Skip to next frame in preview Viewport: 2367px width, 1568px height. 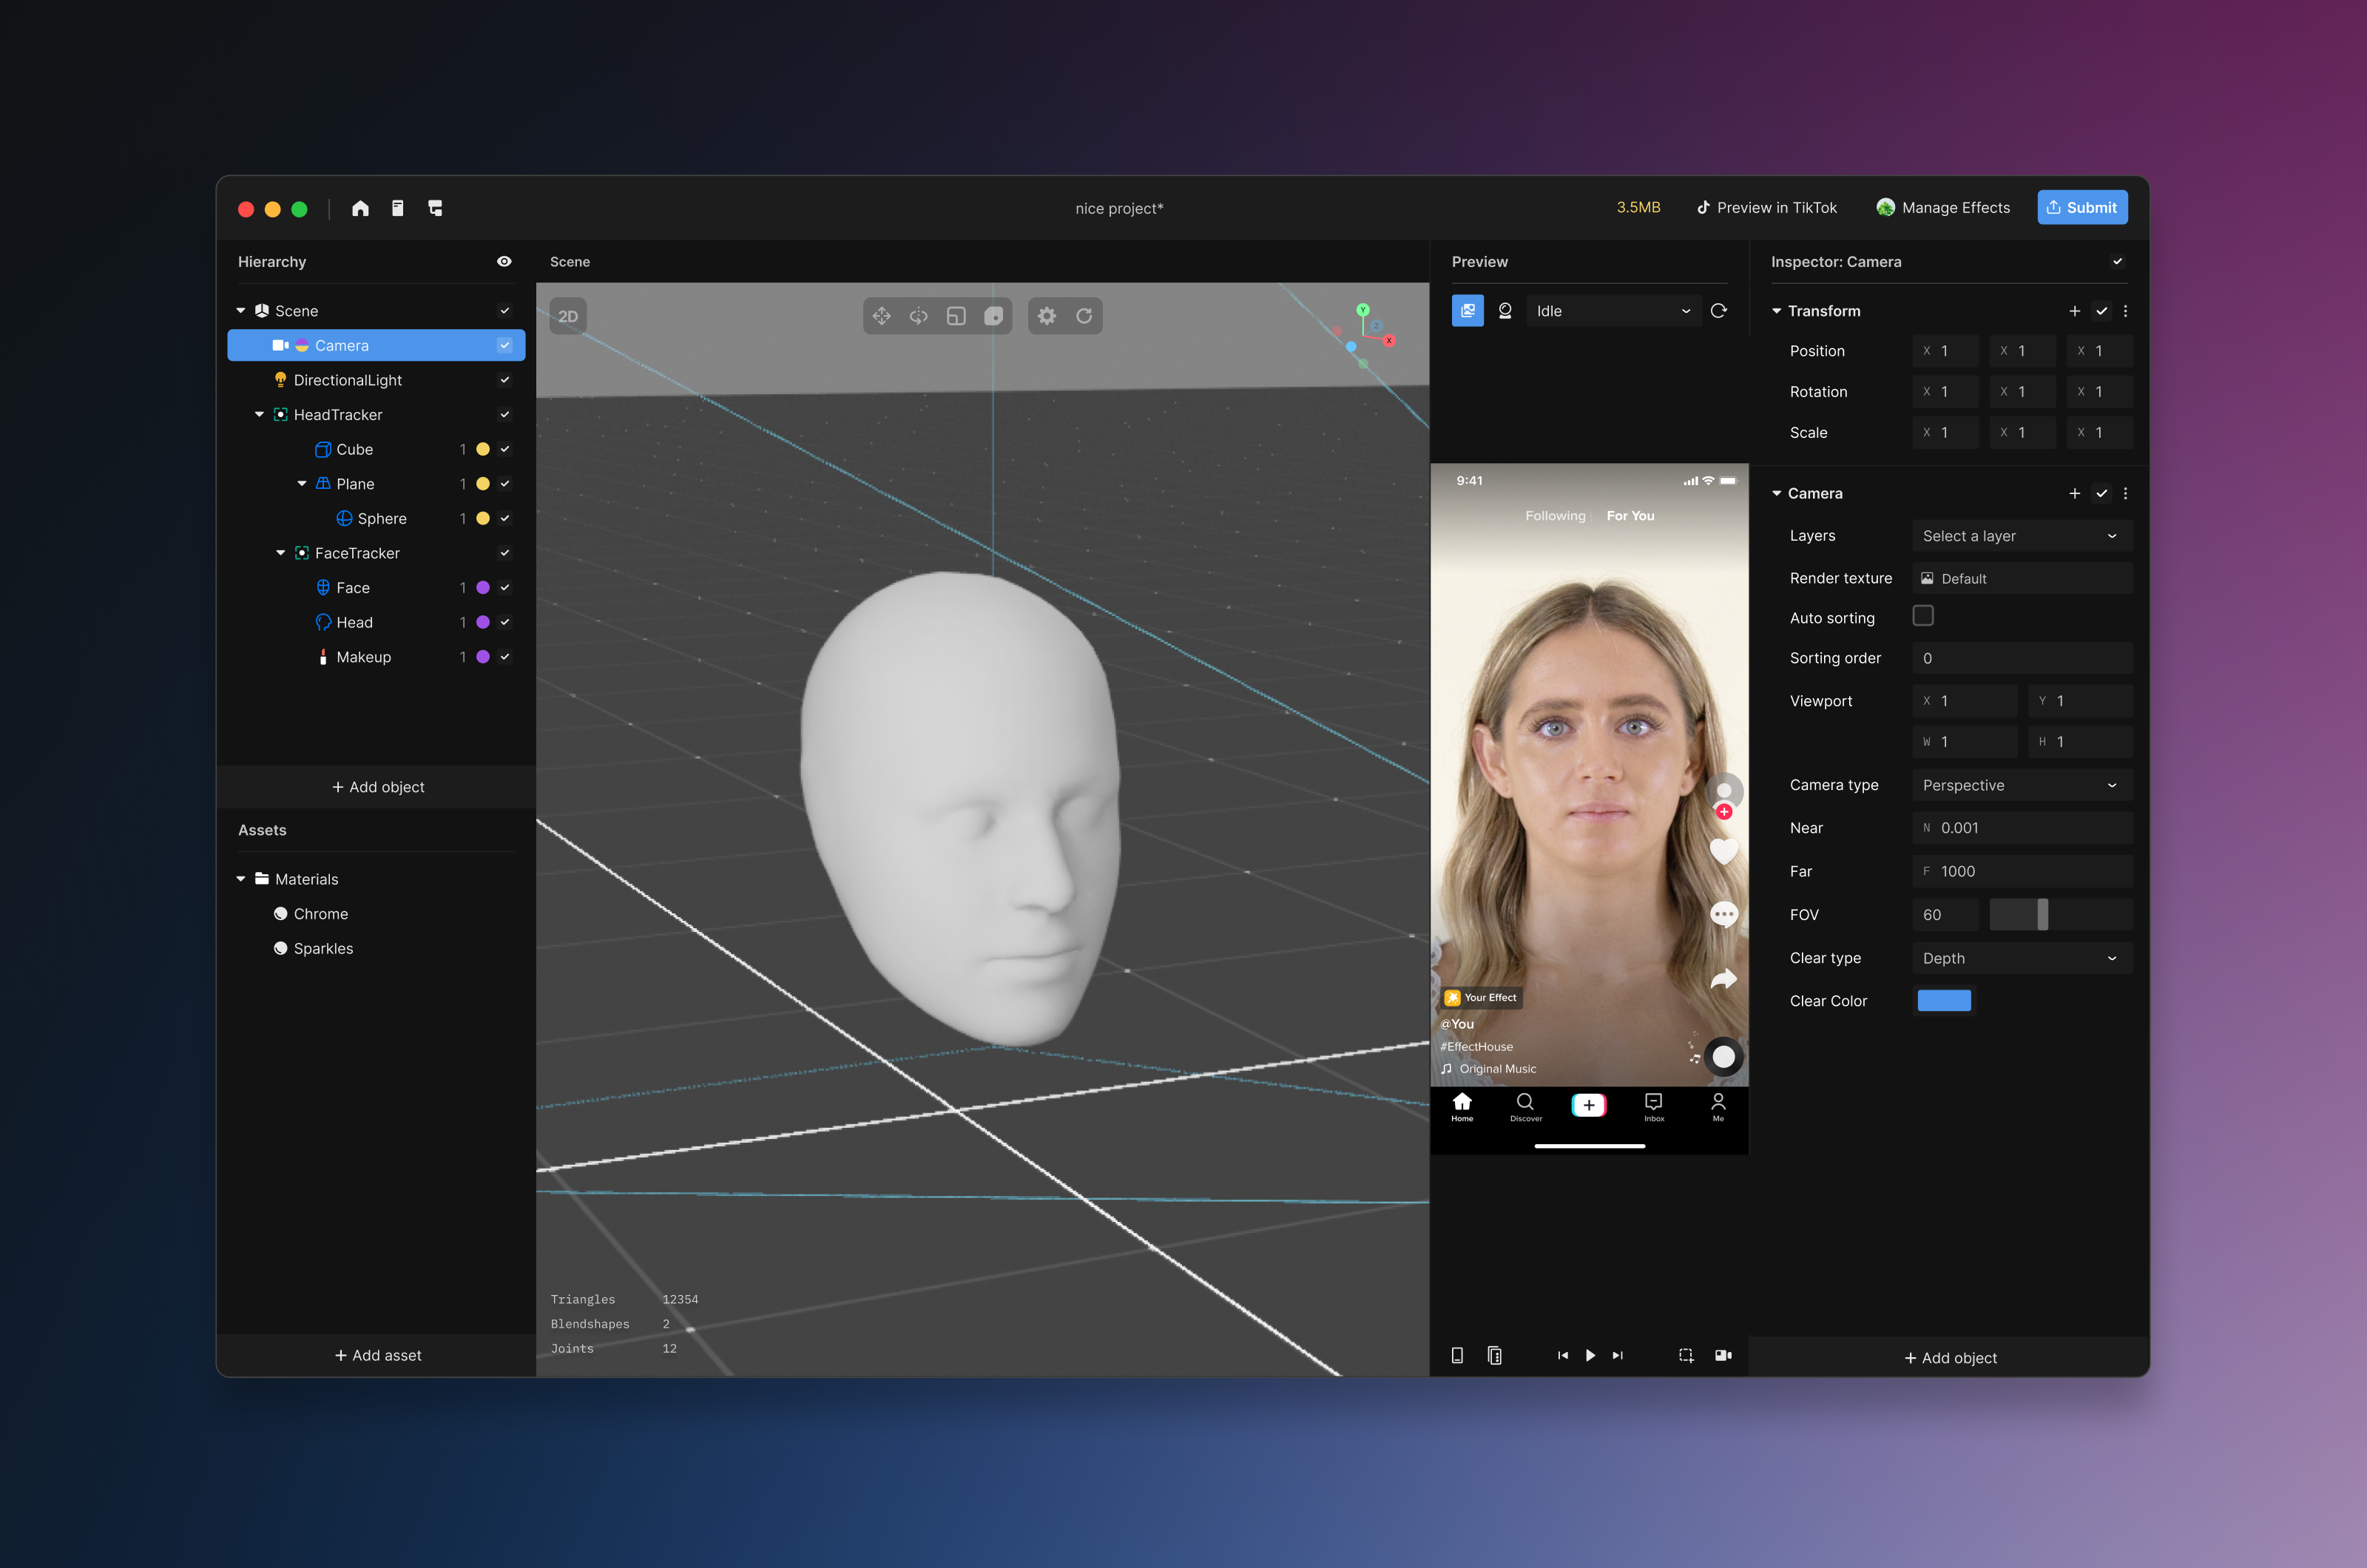(x=1618, y=1355)
